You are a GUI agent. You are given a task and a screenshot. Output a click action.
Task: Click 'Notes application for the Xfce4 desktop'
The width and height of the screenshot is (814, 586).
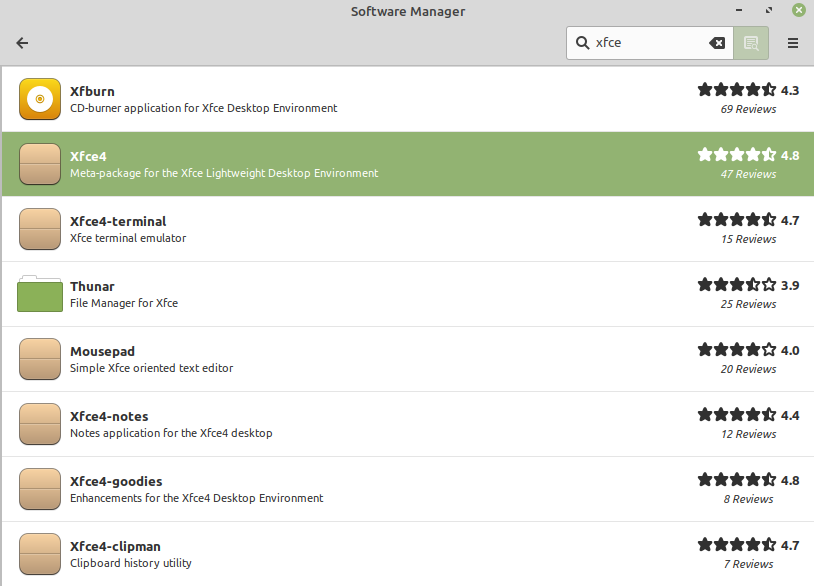[171, 433]
